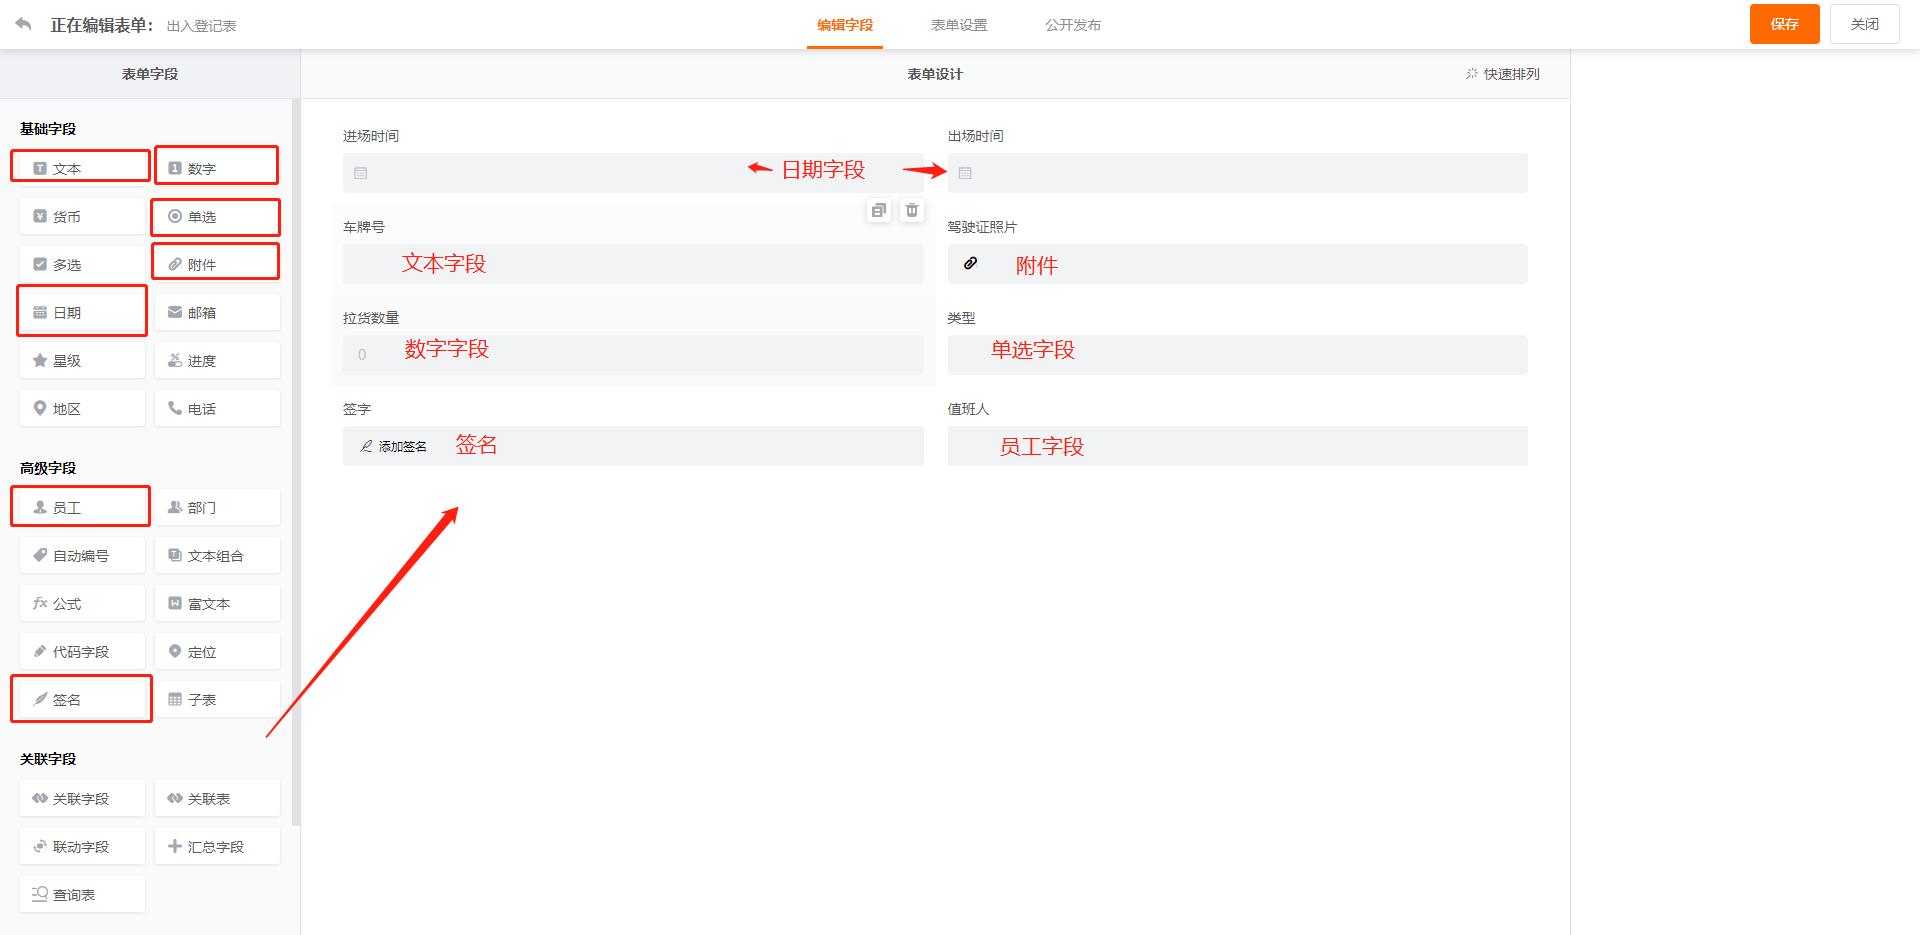Select the 子表 field type
Screen dimensions: 1920x935
tap(216, 699)
